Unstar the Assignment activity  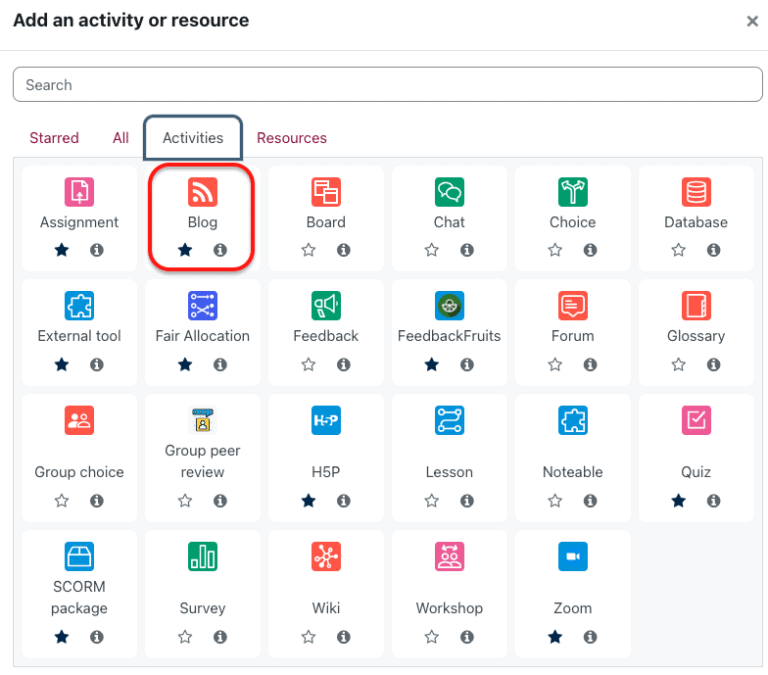click(x=62, y=250)
